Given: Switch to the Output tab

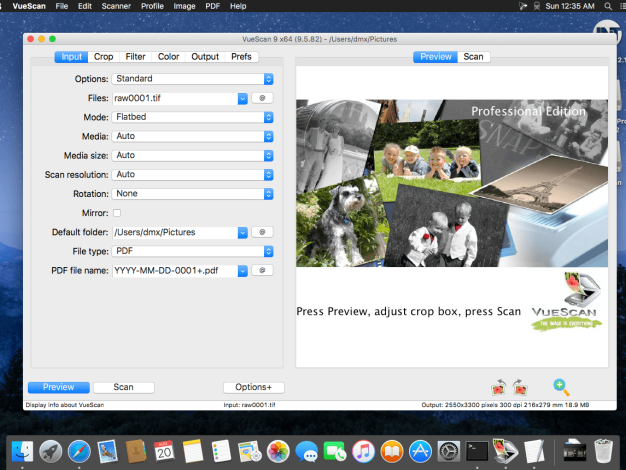Looking at the screenshot, I should (x=205, y=57).
